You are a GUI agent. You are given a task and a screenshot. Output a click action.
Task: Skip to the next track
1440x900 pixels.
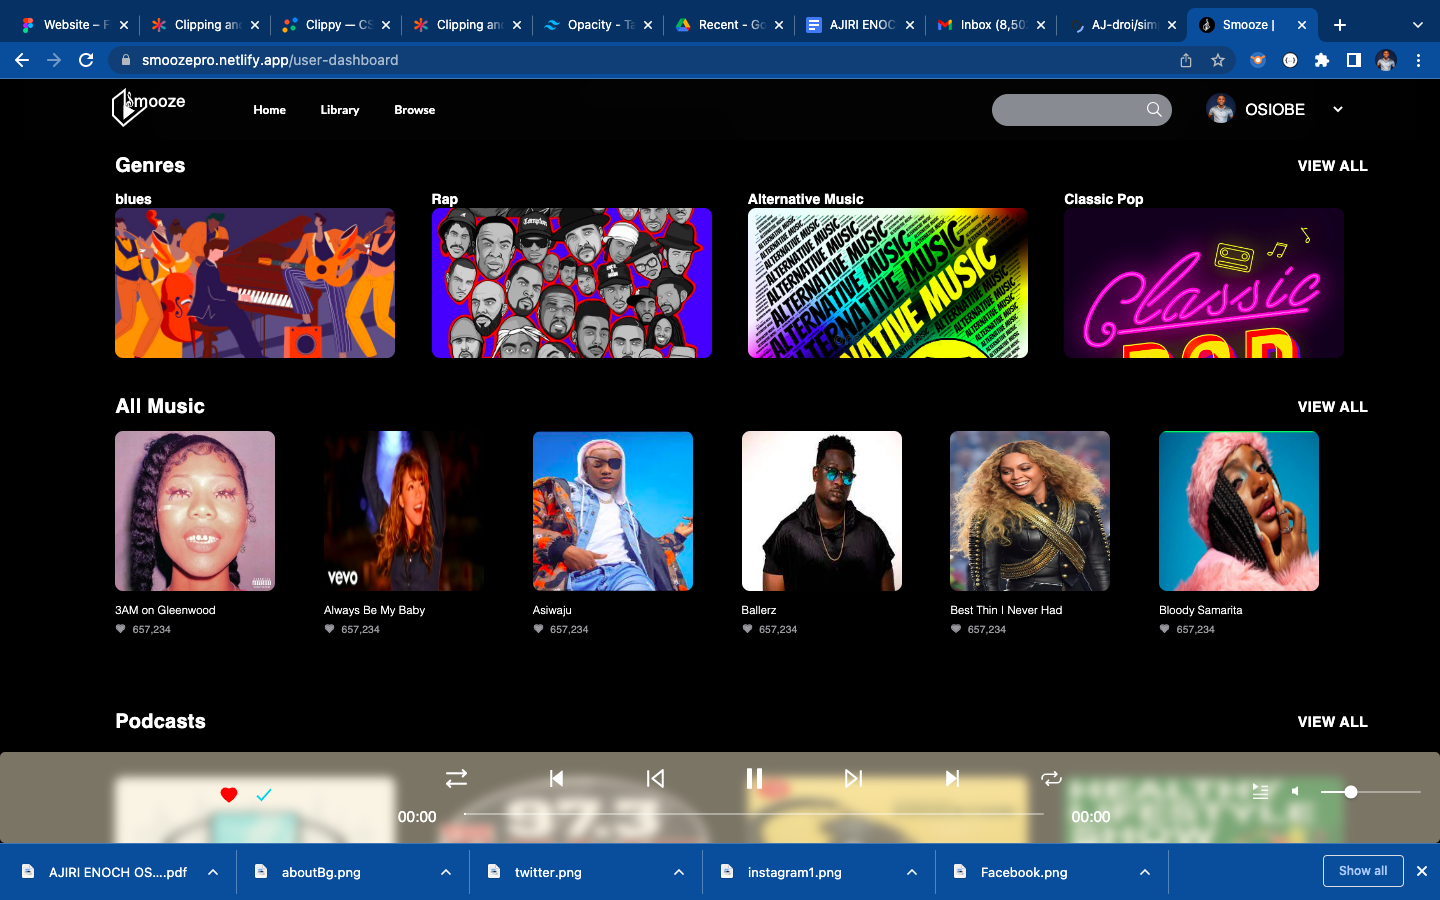coord(951,778)
